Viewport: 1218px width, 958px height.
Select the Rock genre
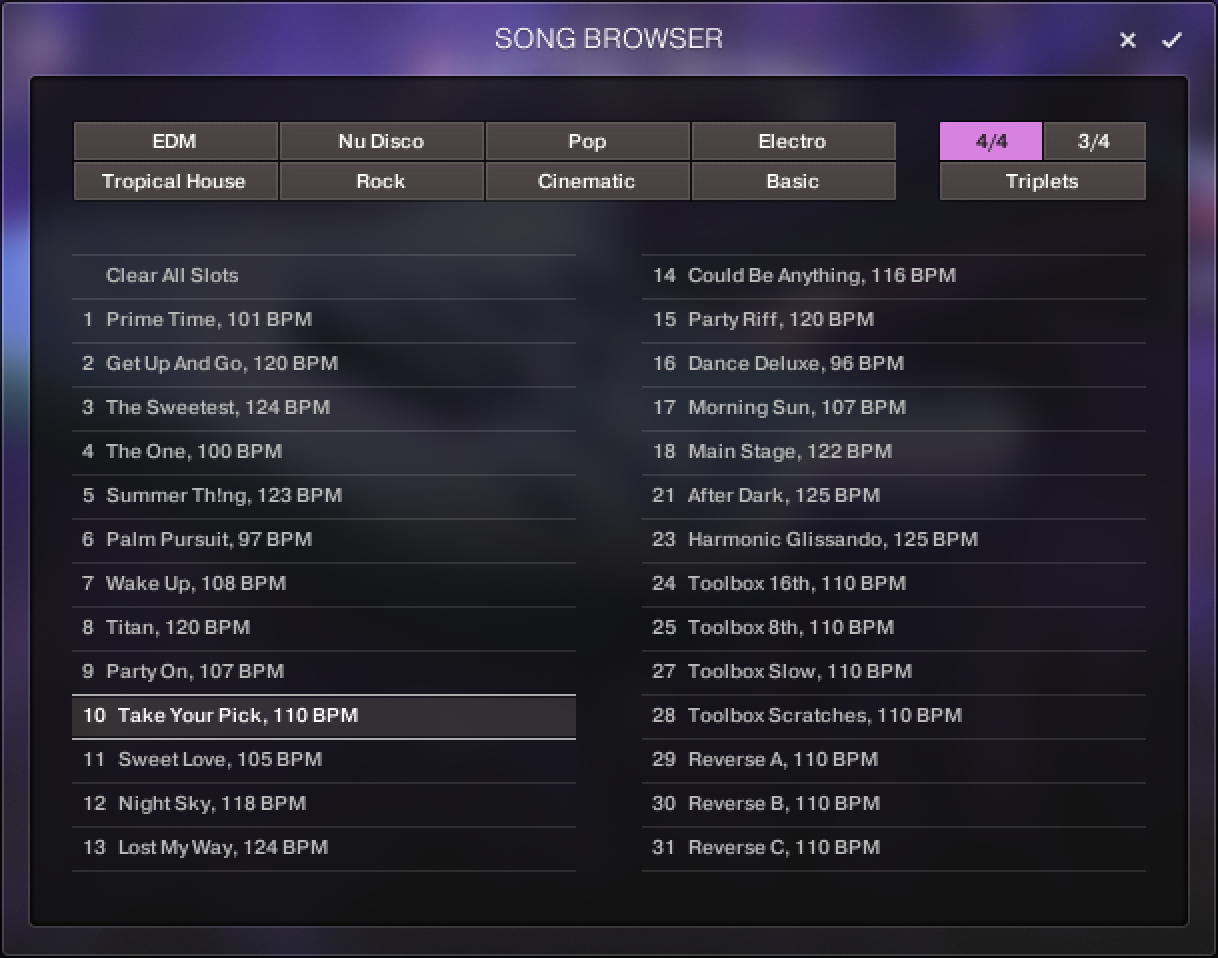(381, 181)
